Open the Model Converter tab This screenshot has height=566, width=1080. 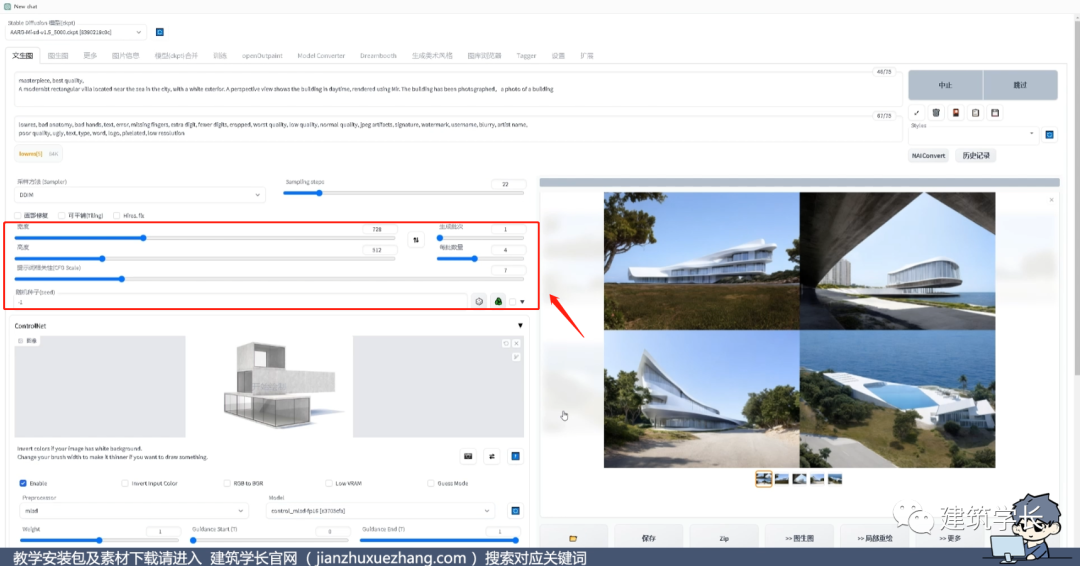pos(321,56)
